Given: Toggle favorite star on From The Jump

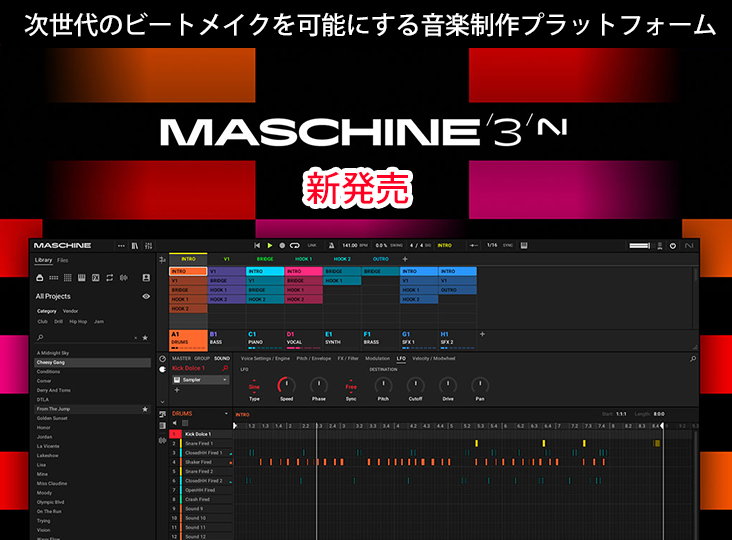Looking at the screenshot, I should (x=145, y=409).
